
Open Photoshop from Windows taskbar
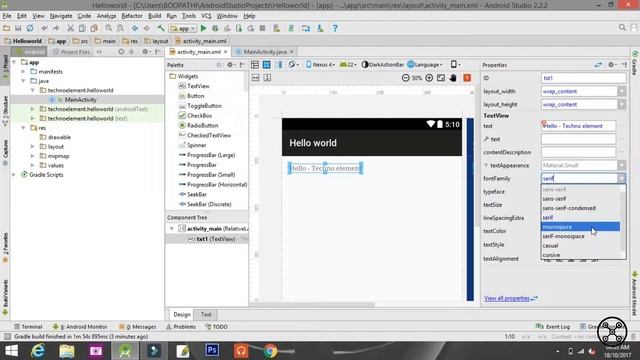pos(212,350)
